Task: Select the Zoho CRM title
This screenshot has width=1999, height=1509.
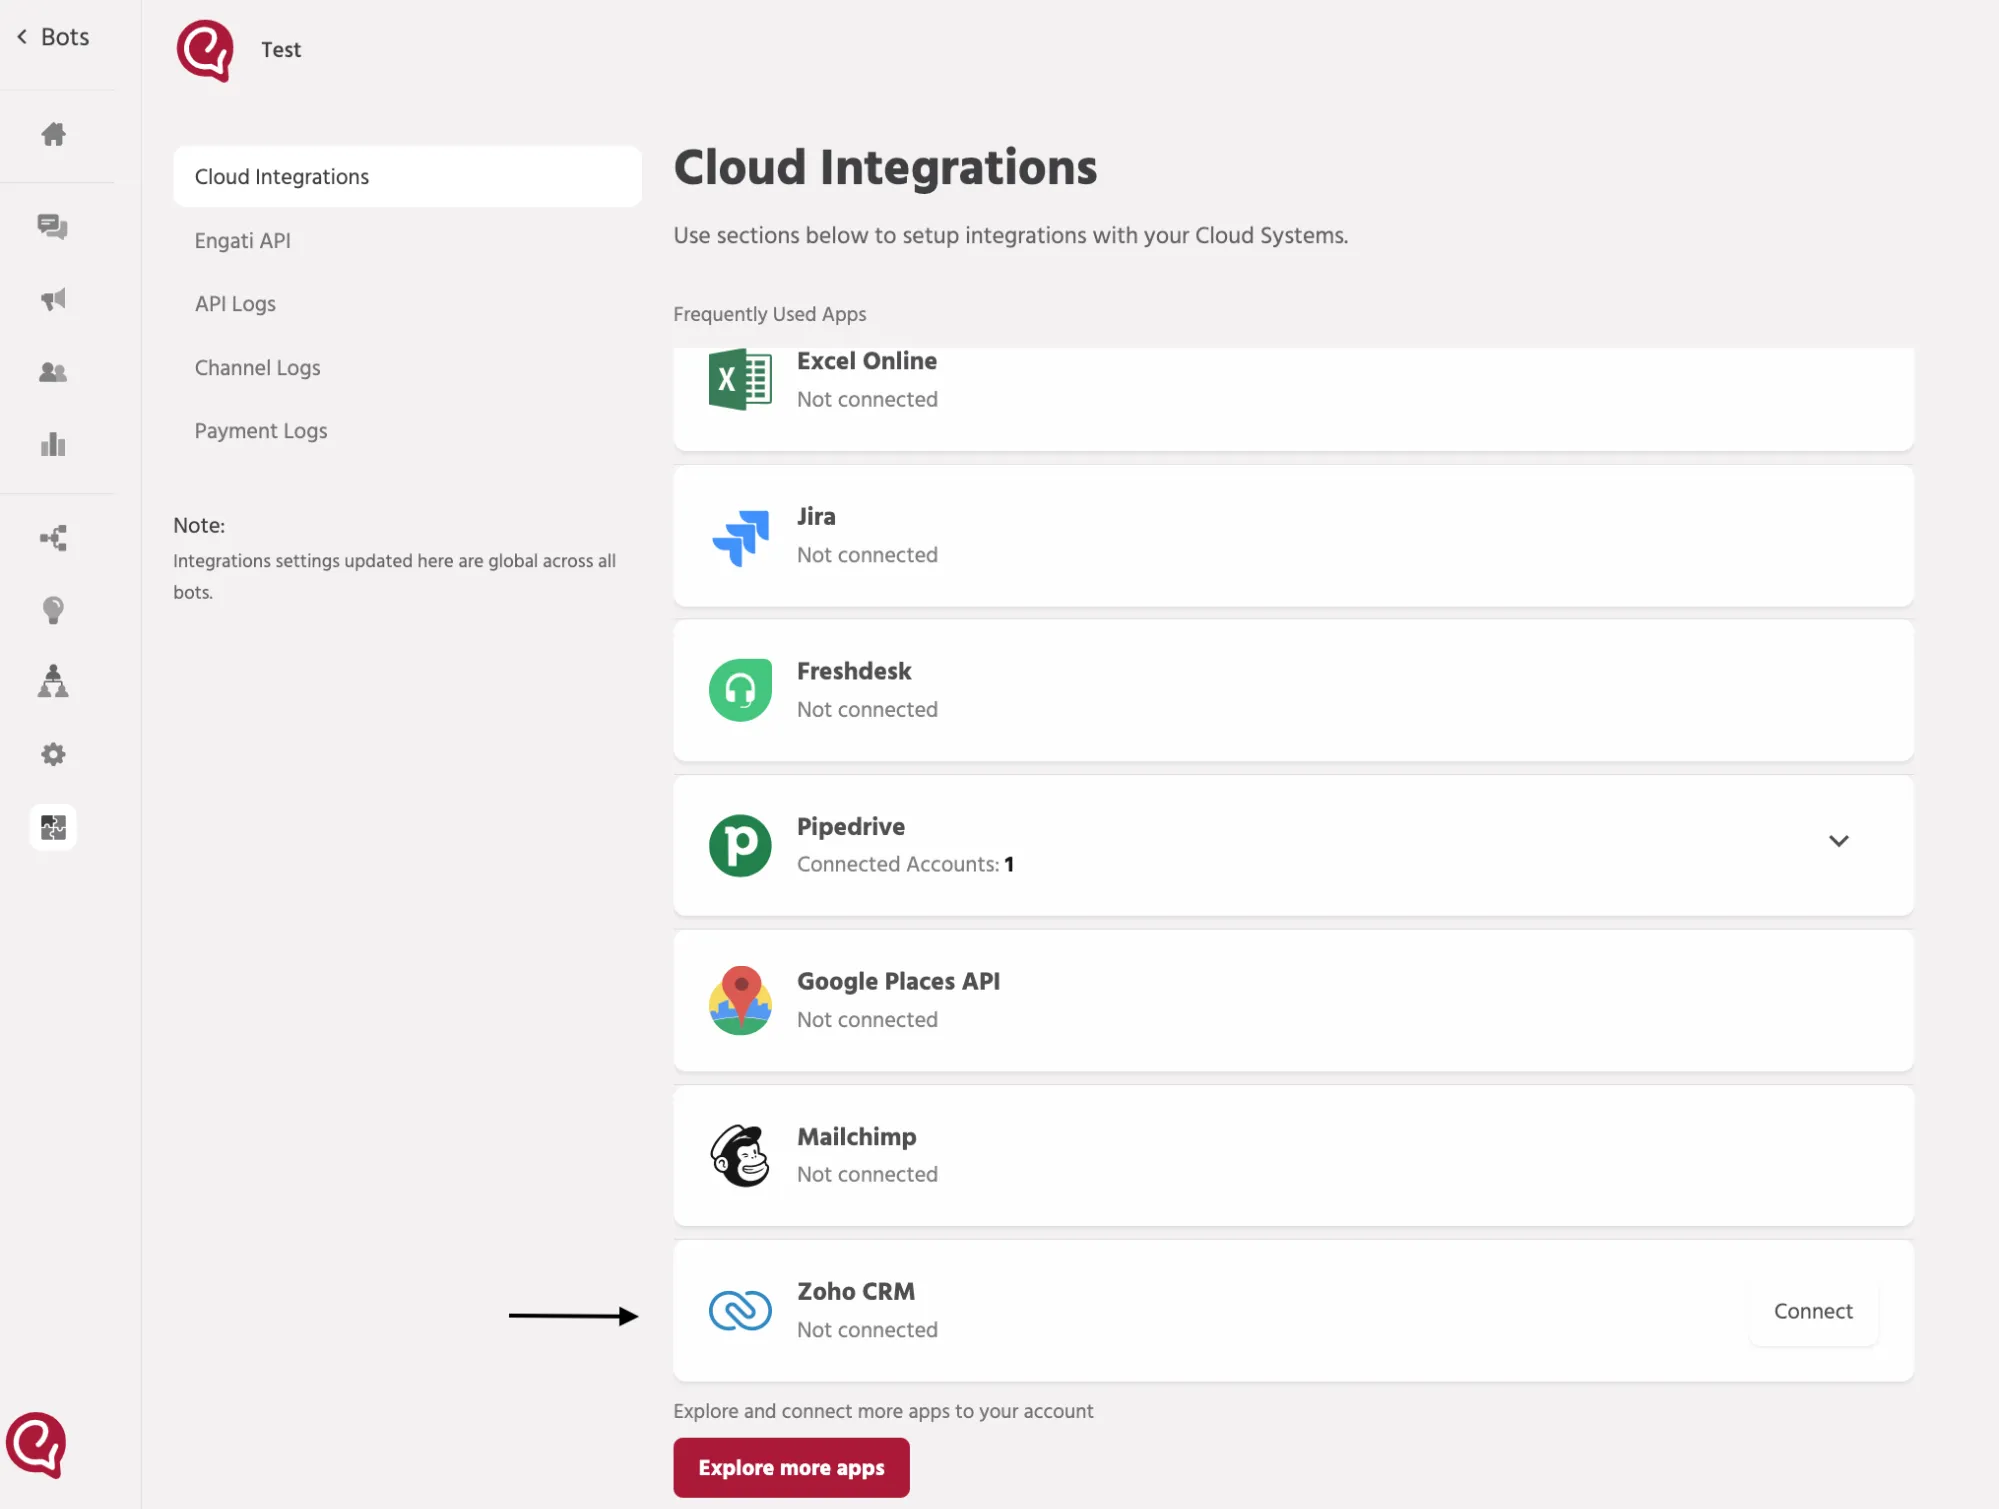Action: (x=856, y=1291)
